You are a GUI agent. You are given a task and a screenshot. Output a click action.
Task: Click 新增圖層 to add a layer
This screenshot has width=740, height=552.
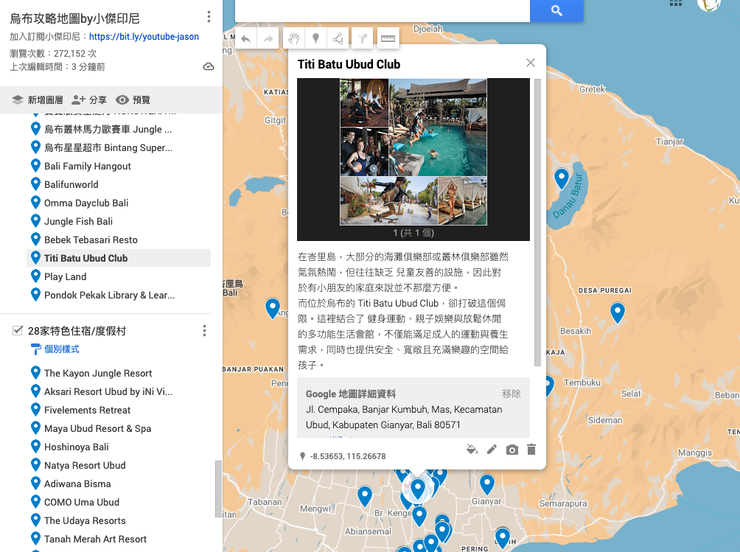(37, 100)
